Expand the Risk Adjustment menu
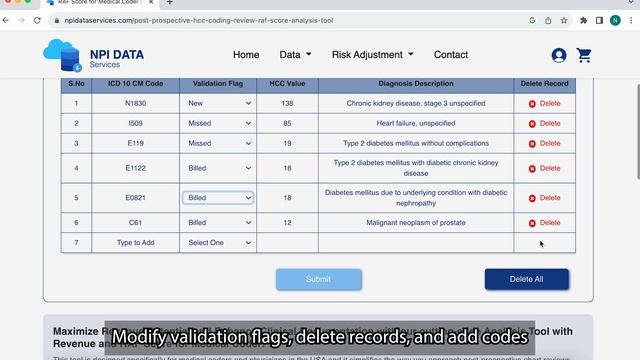The image size is (640, 360). [373, 55]
